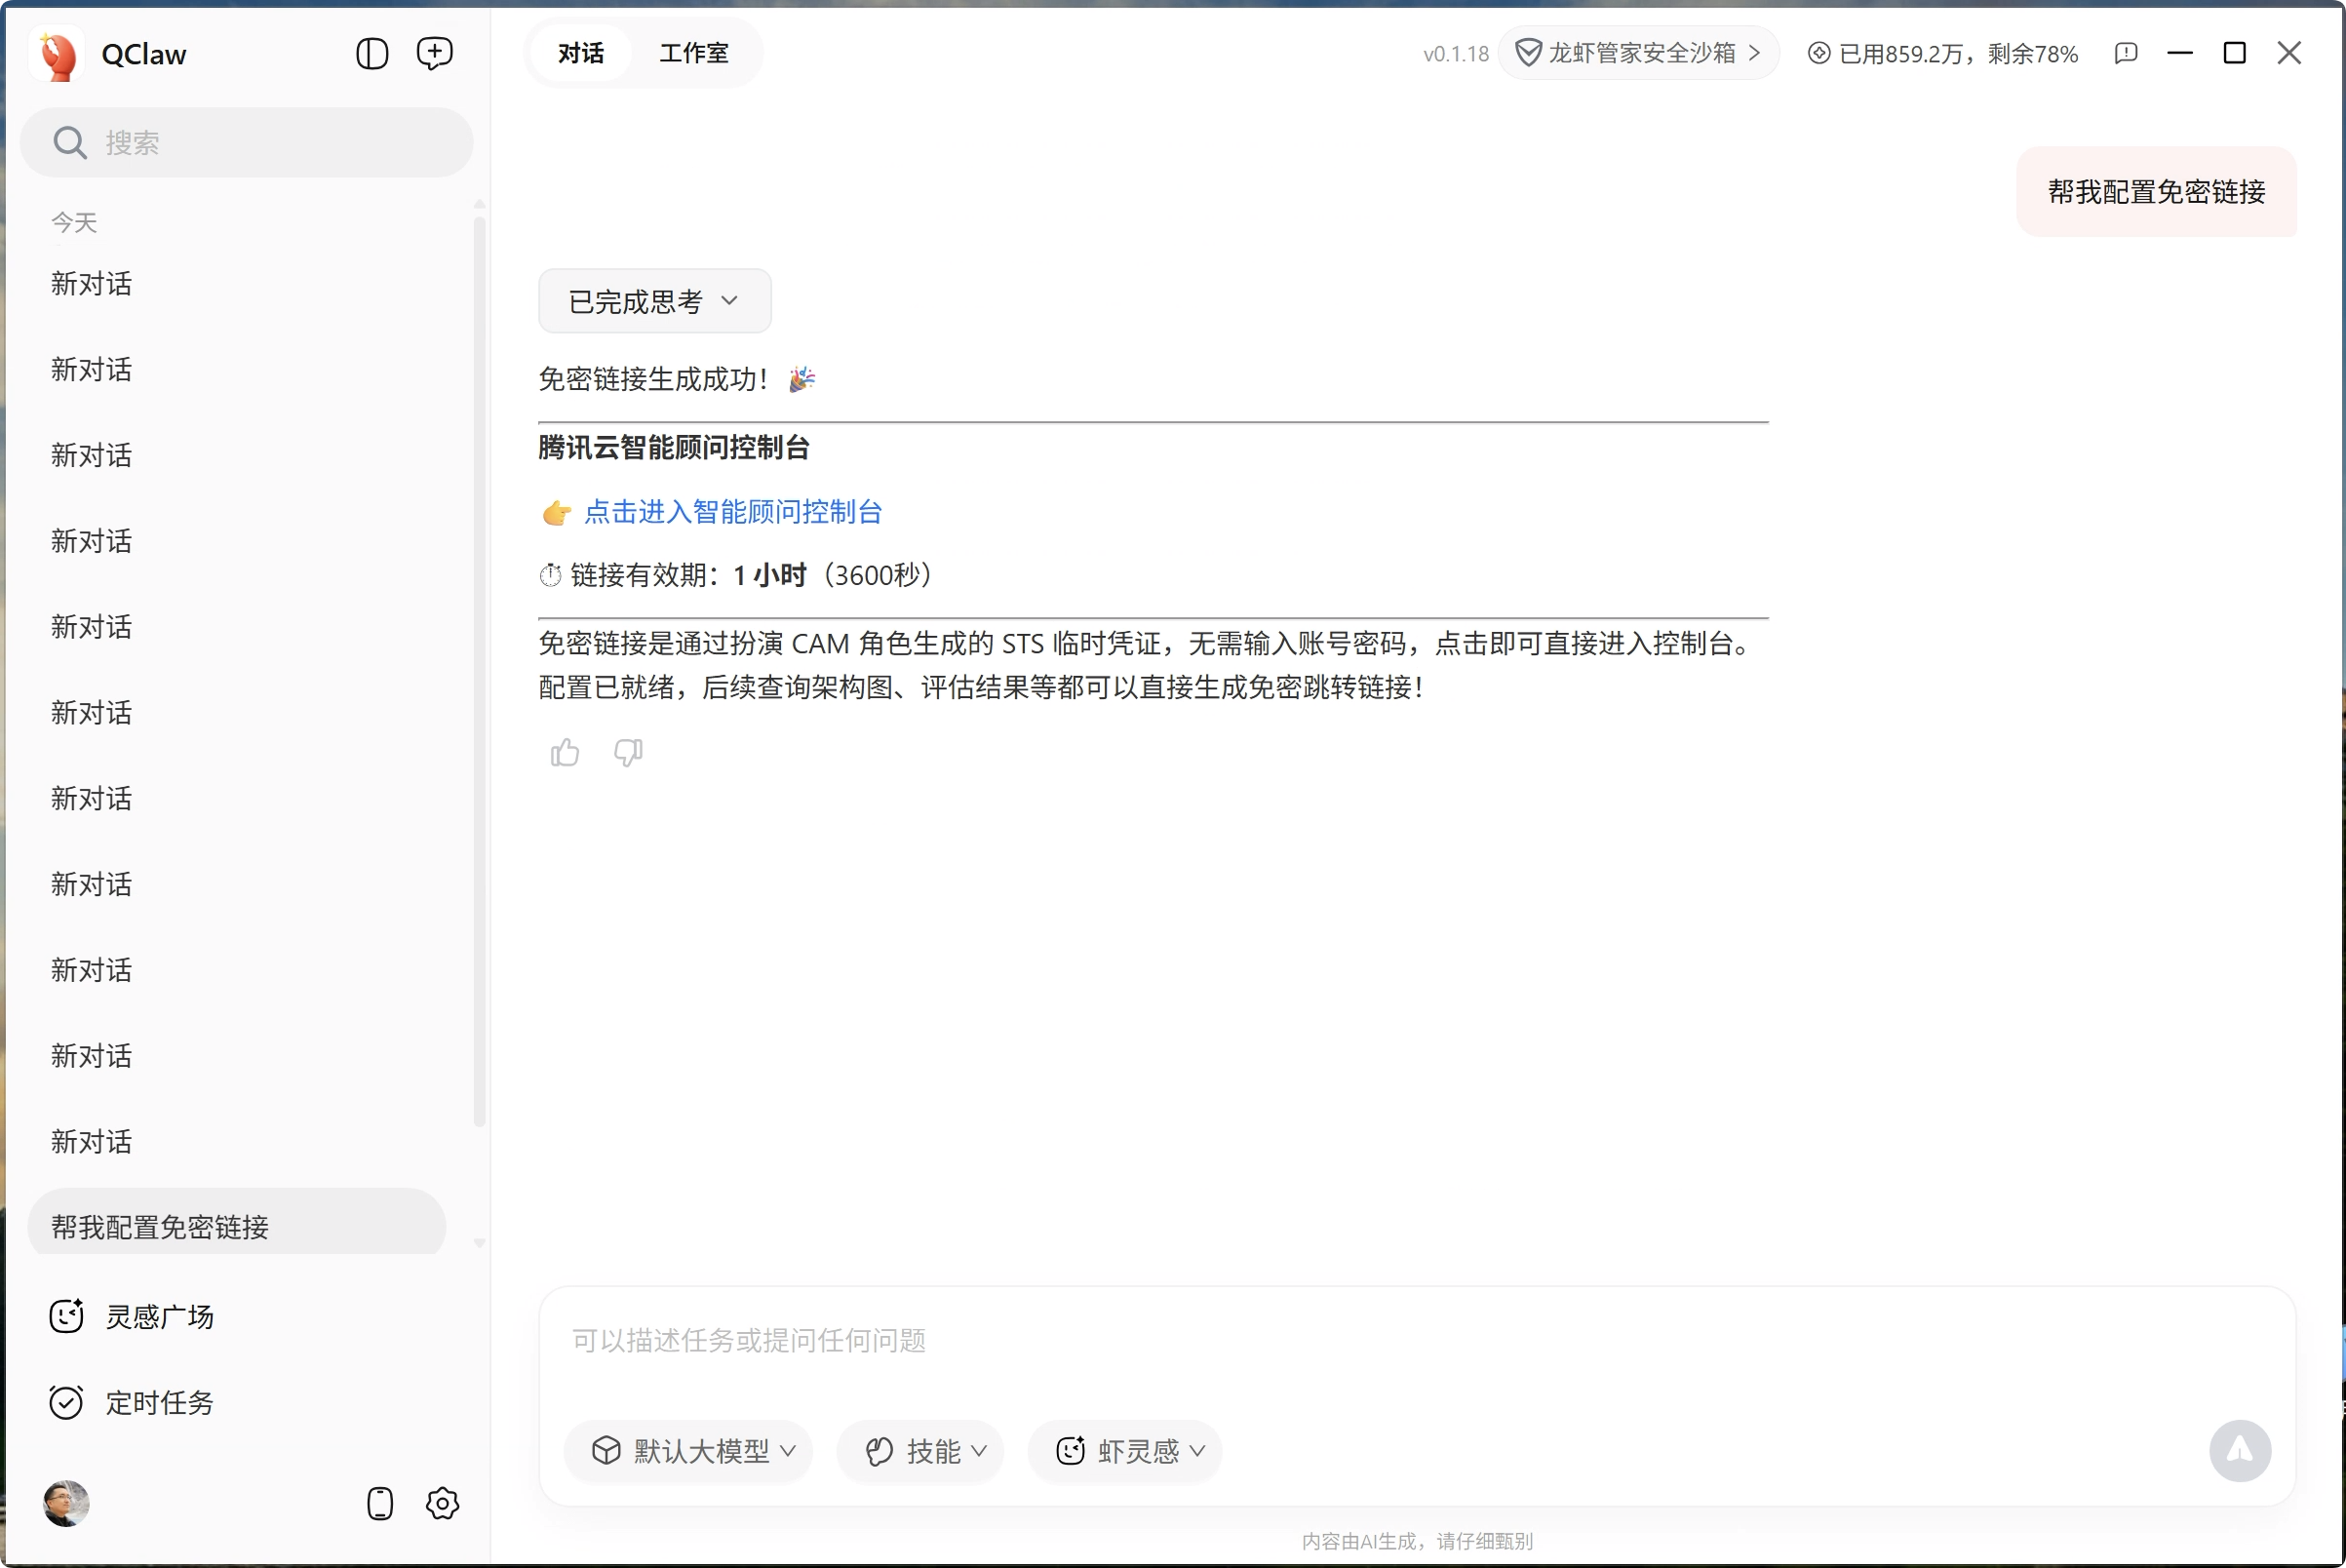Image resolution: width=2346 pixels, height=1568 pixels.
Task: Open 龙虾管家安全沙箱 button
Action: click(1638, 53)
